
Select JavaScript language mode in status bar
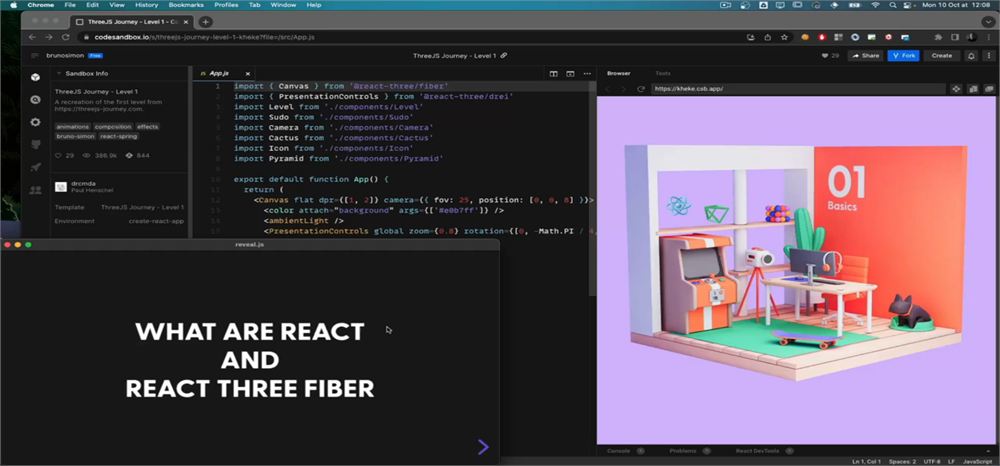click(977, 462)
